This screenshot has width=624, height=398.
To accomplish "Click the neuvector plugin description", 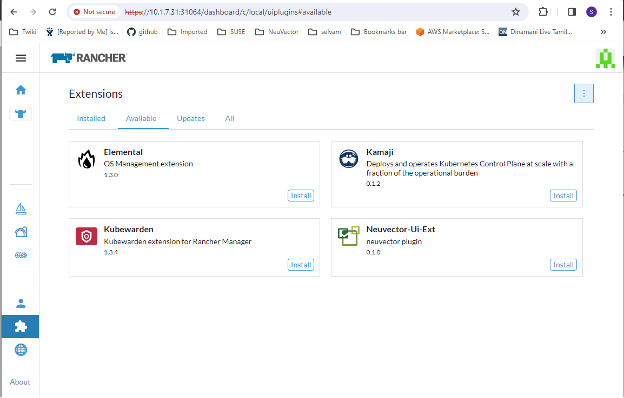I will click(394, 241).
